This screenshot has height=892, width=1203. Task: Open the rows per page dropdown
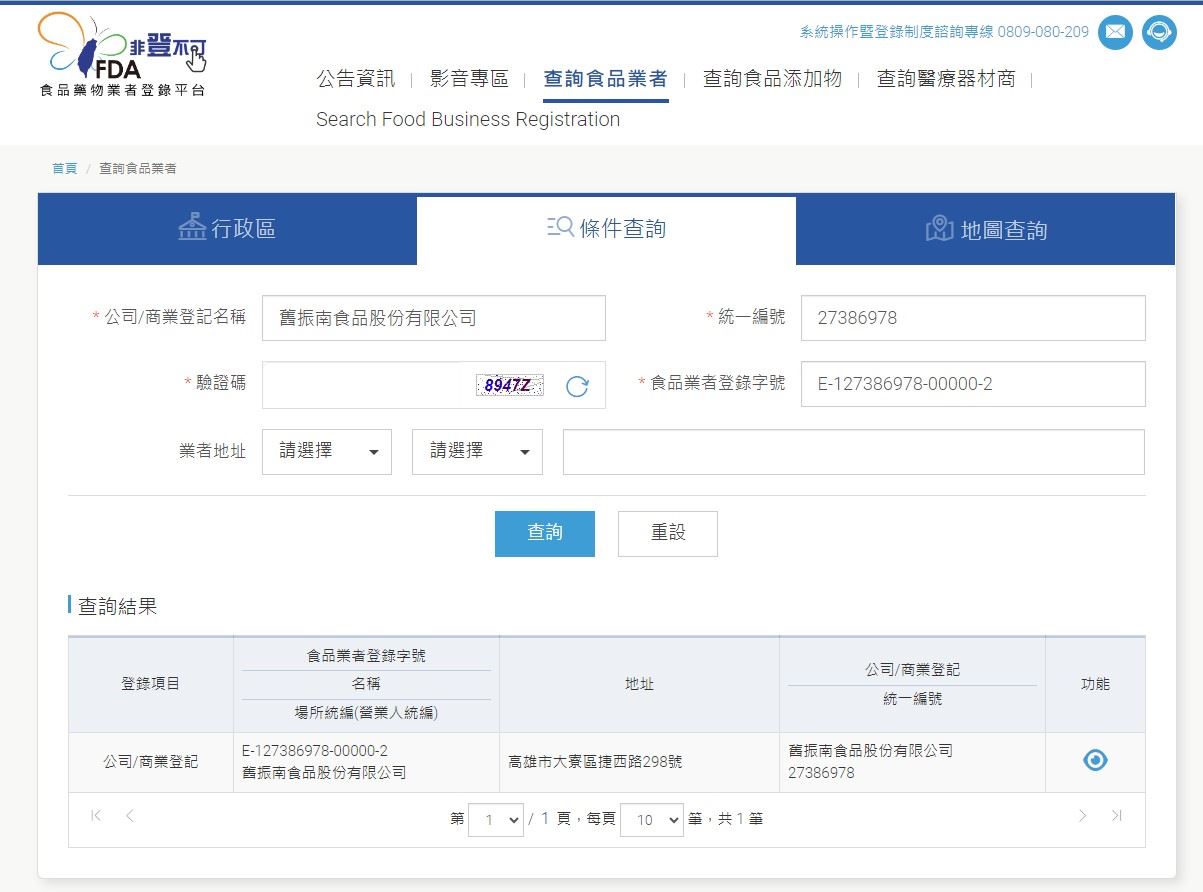click(651, 820)
